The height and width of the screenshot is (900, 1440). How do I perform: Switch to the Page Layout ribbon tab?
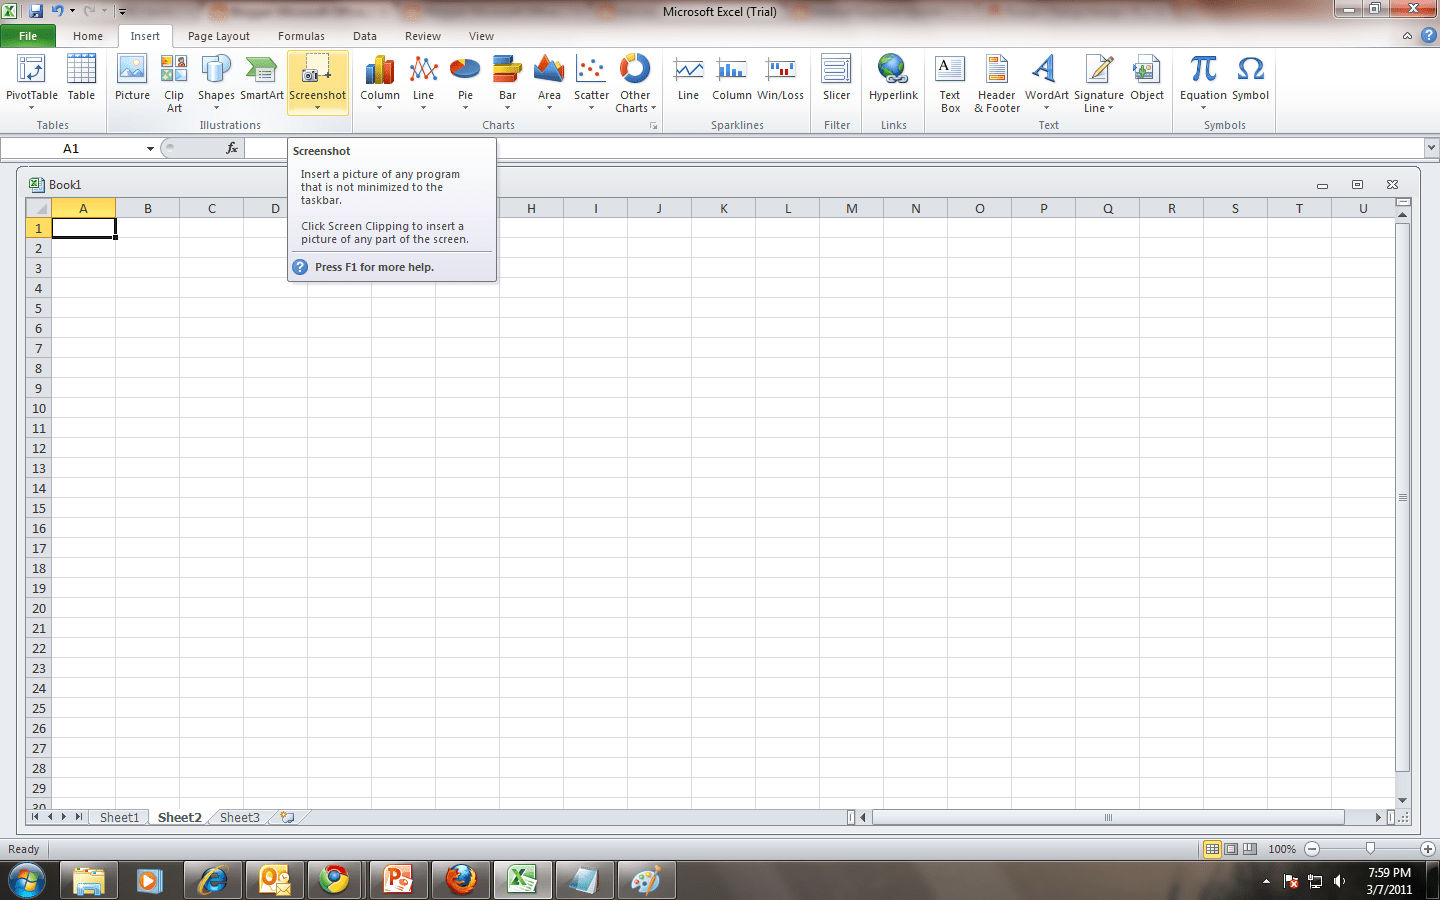coord(218,35)
